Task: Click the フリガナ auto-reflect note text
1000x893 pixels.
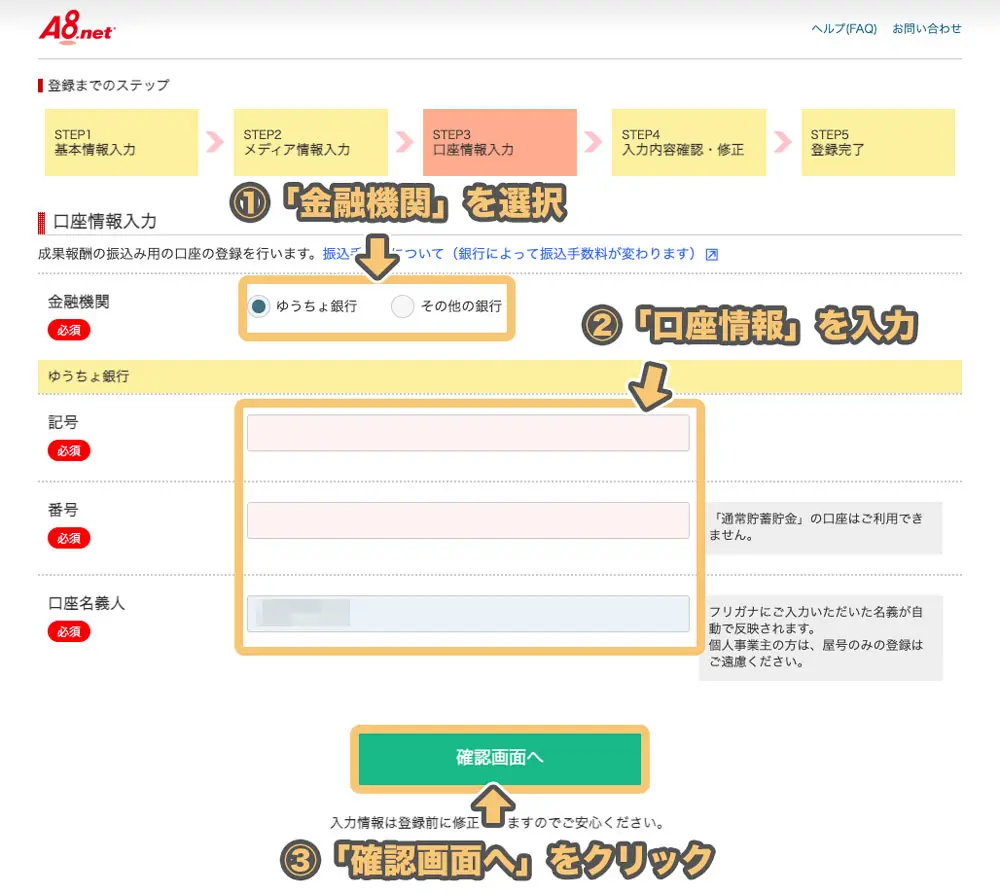Action: point(816,637)
